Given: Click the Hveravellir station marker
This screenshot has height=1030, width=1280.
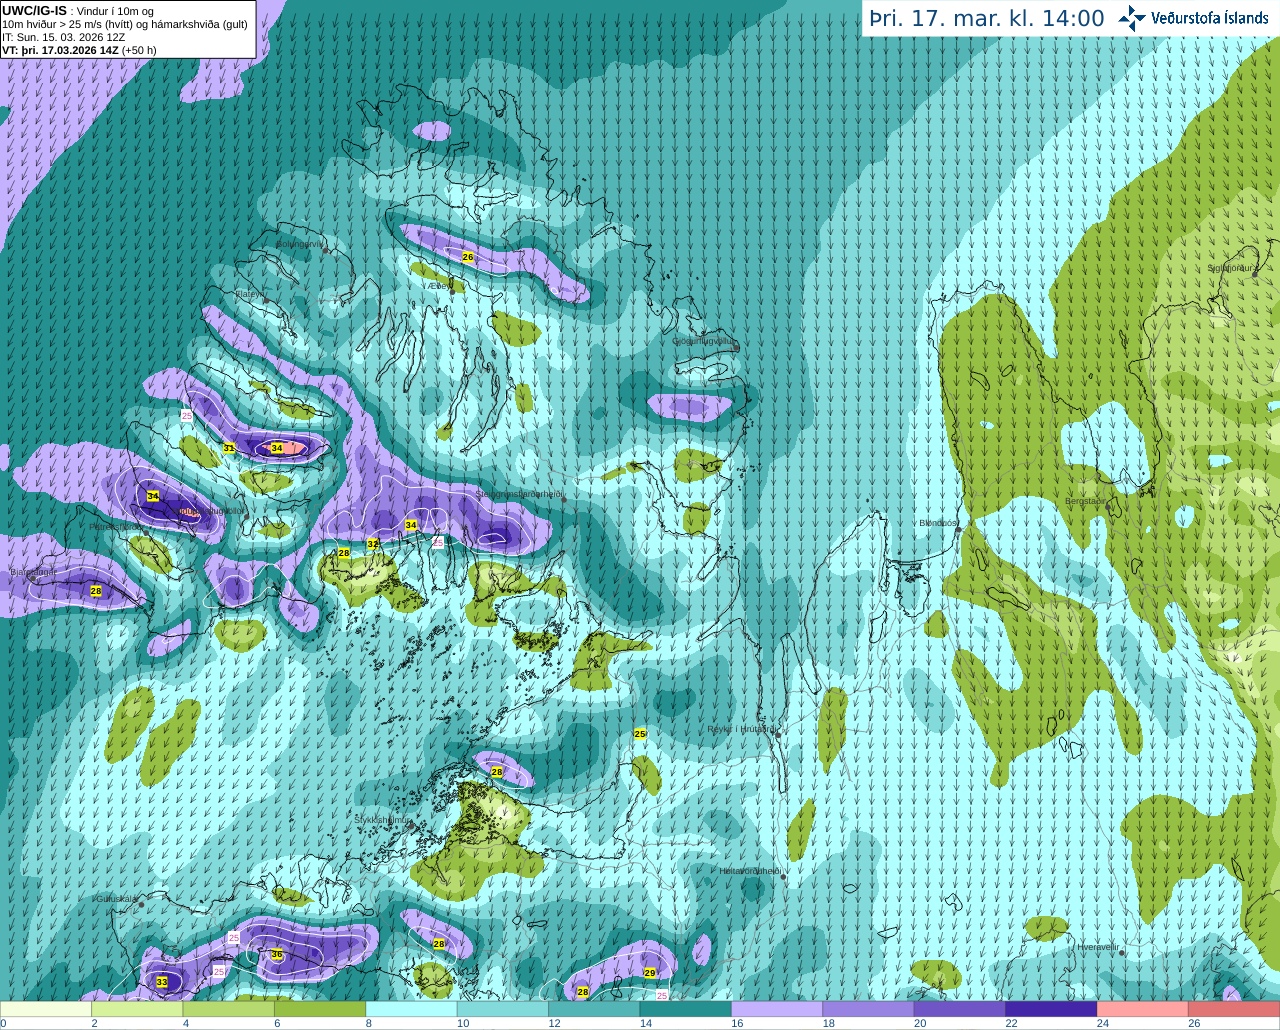Looking at the screenshot, I should click(1121, 953).
